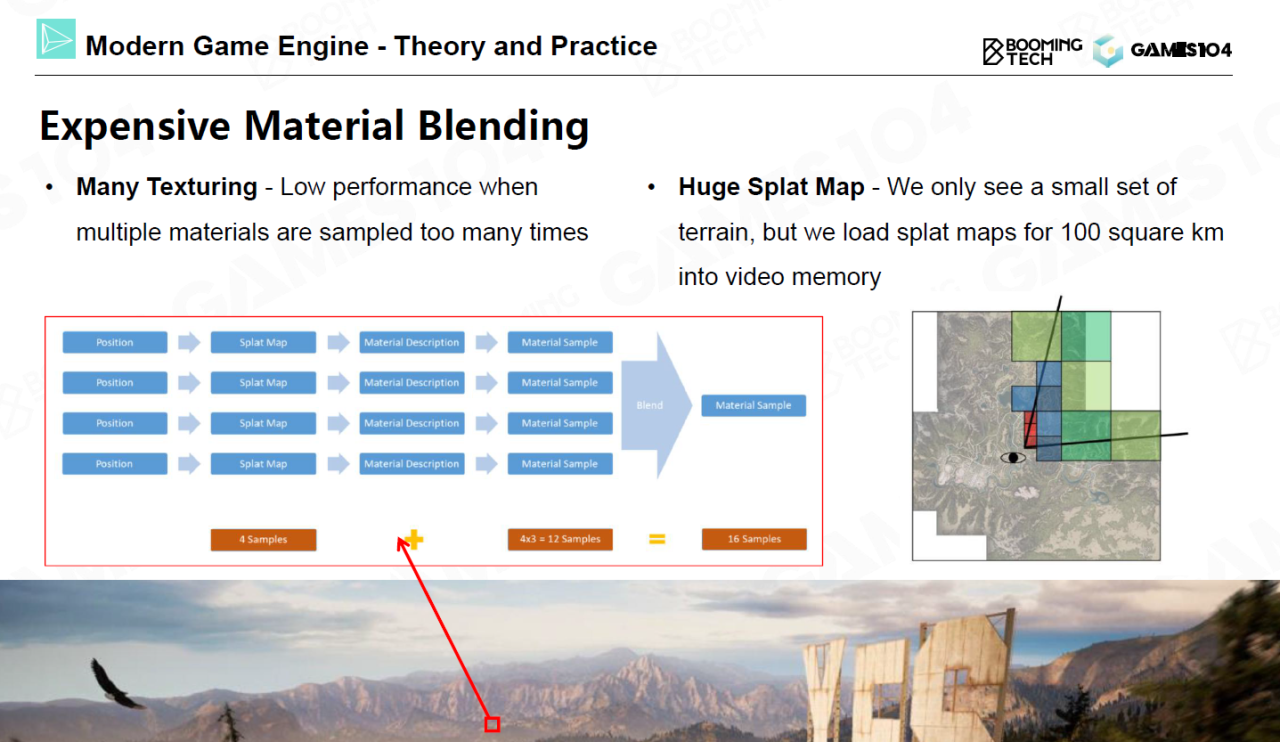Click the small red square on the mountains
1280x742 pixels.
[492, 724]
